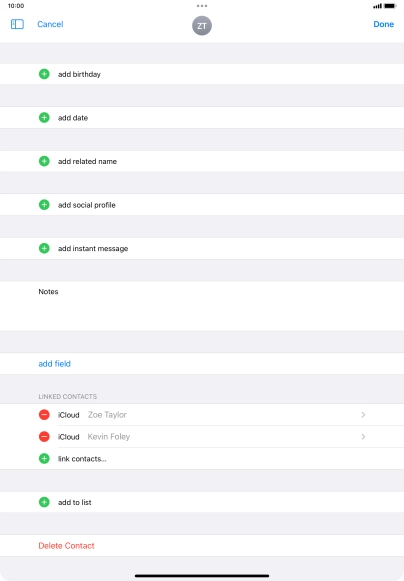The height and width of the screenshot is (581, 404).
Task: Tap the add social profile label
Action: click(x=87, y=205)
